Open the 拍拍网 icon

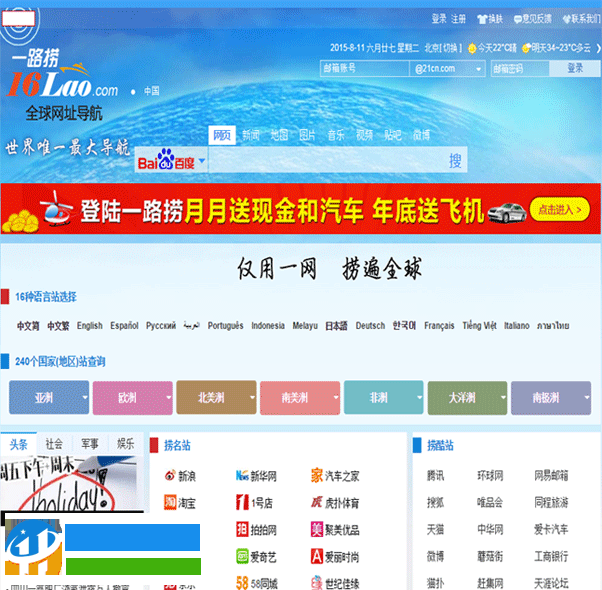pyautogui.click(x=242, y=529)
